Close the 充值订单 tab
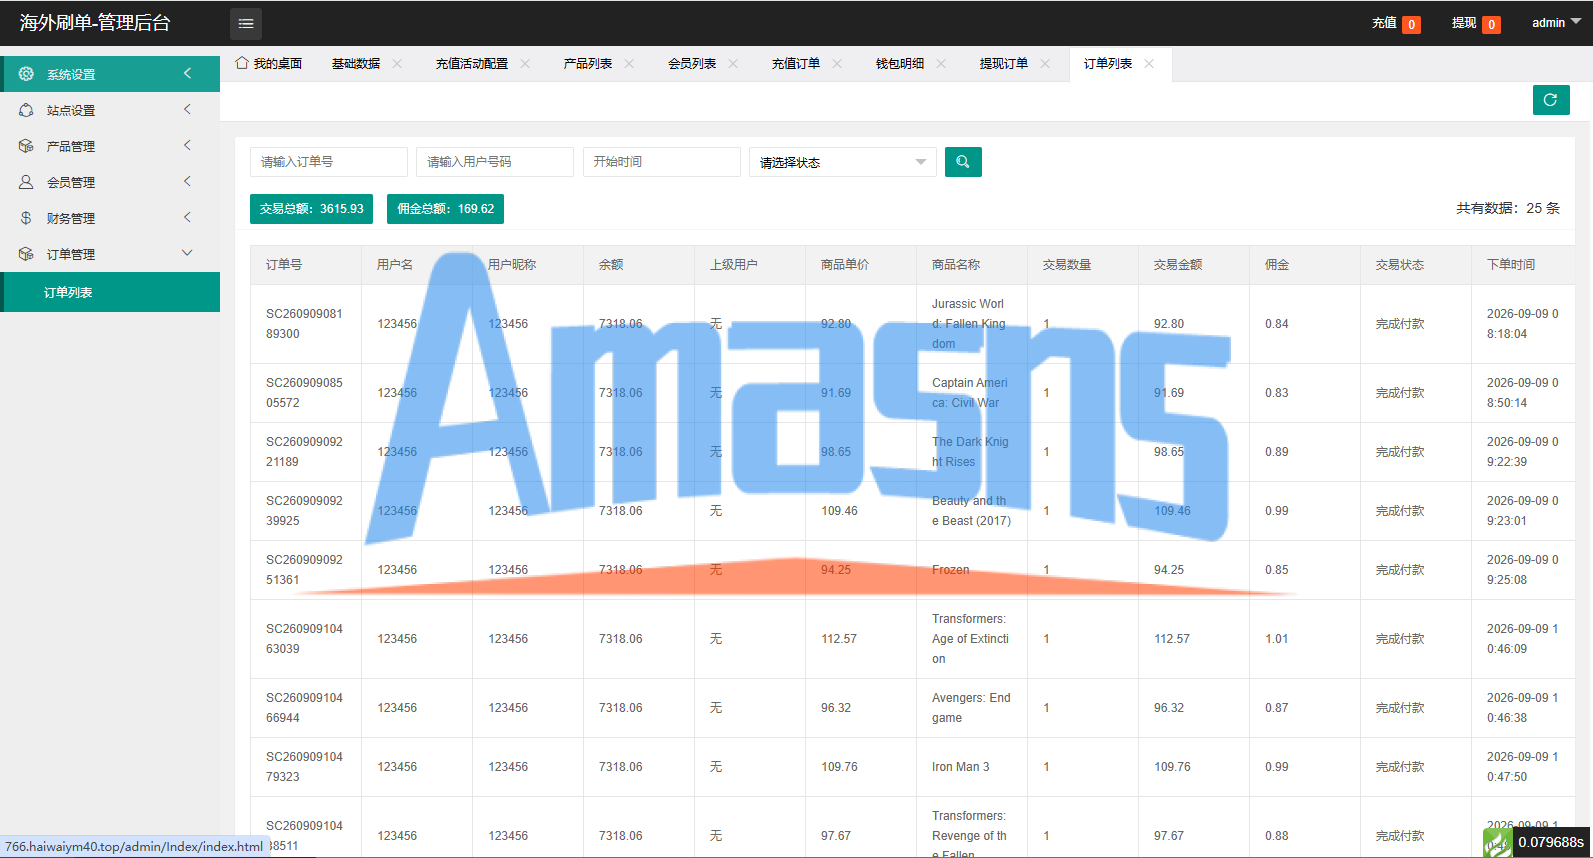This screenshot has width=1593, height=858. (837, 63)
